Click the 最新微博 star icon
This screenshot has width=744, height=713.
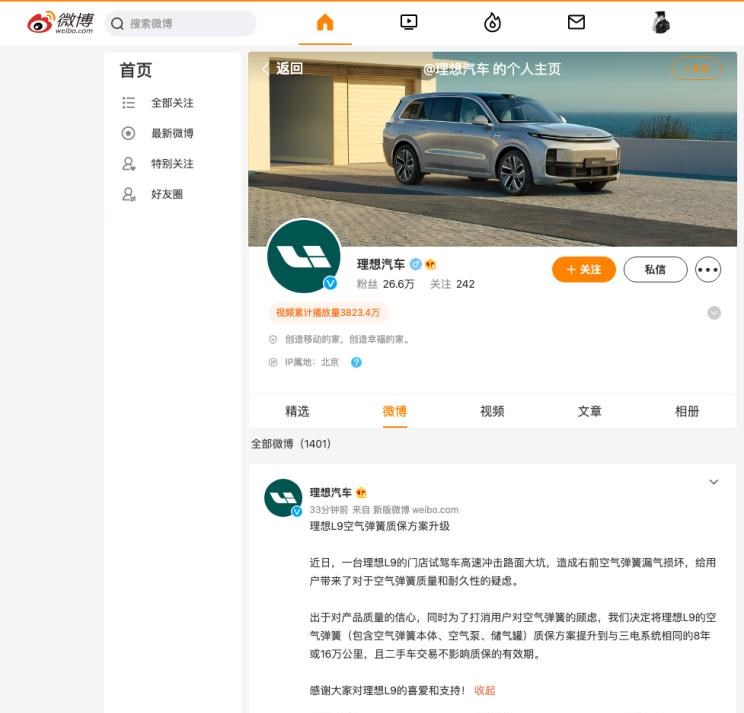point(129,133)
